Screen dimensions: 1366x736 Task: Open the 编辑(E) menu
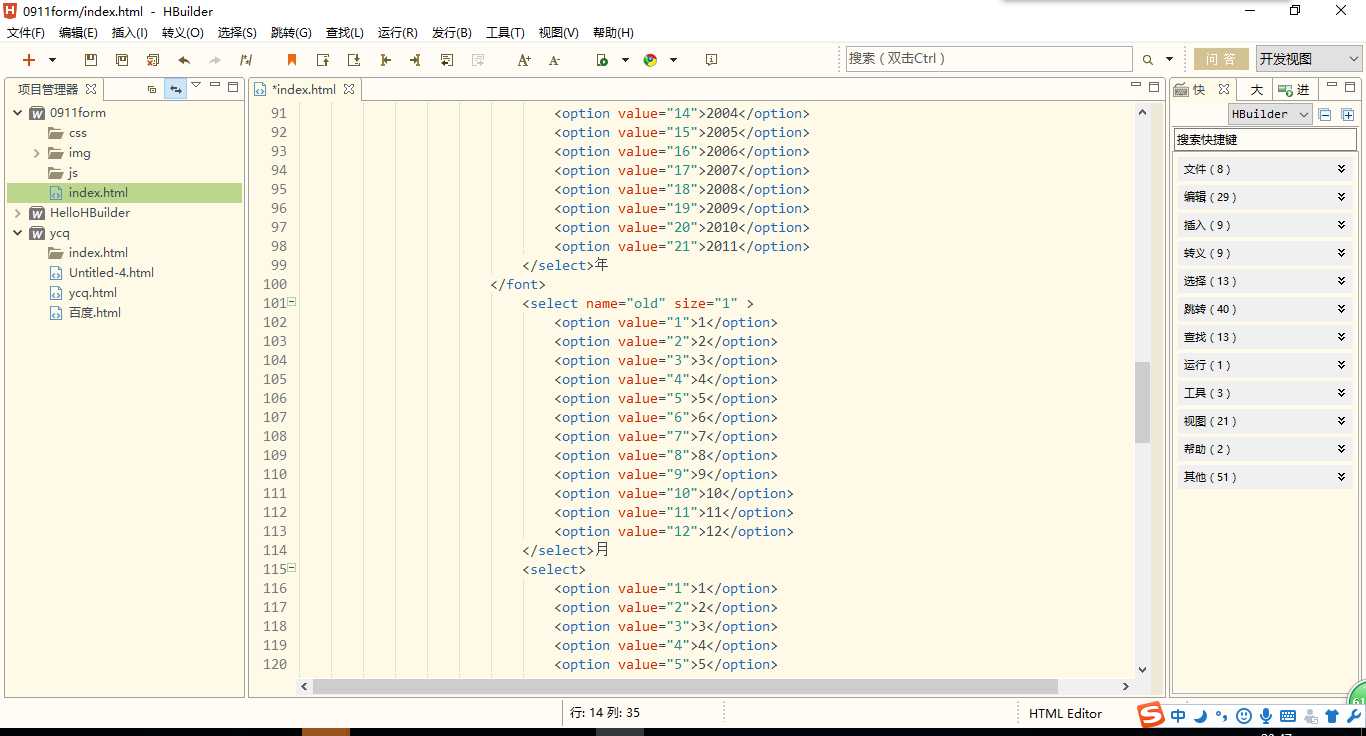point(78,33)
